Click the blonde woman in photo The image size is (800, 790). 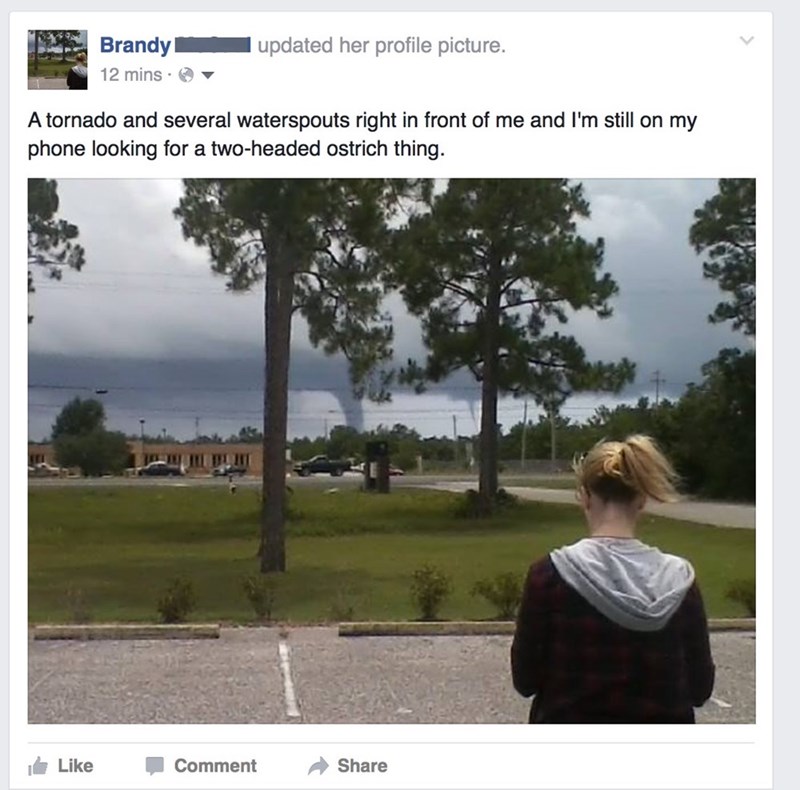tap(614, 579)
